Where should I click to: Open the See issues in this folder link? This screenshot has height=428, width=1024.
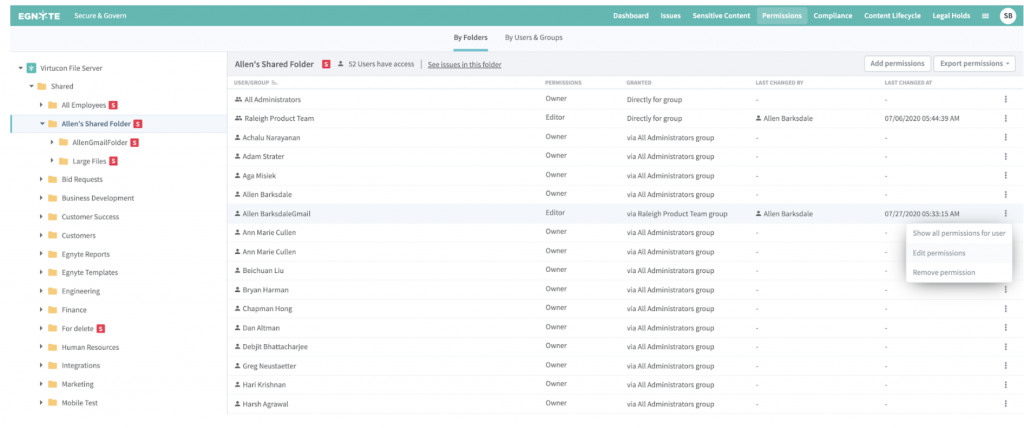coord(464,64)
